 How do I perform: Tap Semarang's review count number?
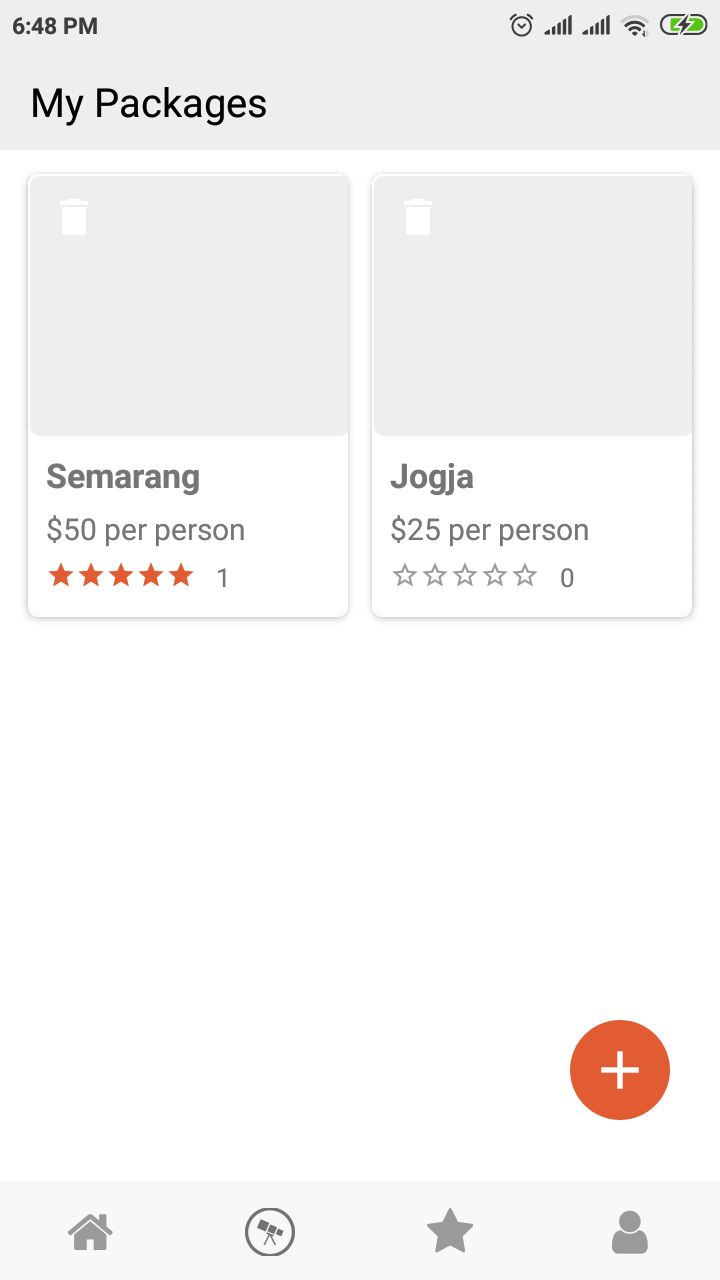click(223, 578)
